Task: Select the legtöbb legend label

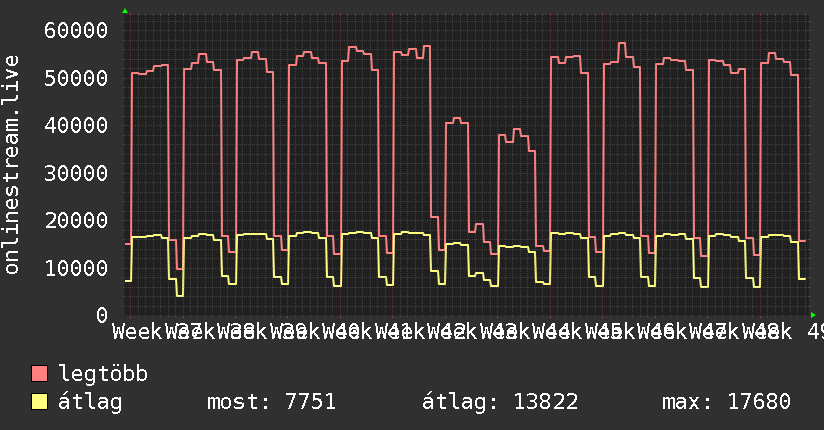Action: coord(103,373)
